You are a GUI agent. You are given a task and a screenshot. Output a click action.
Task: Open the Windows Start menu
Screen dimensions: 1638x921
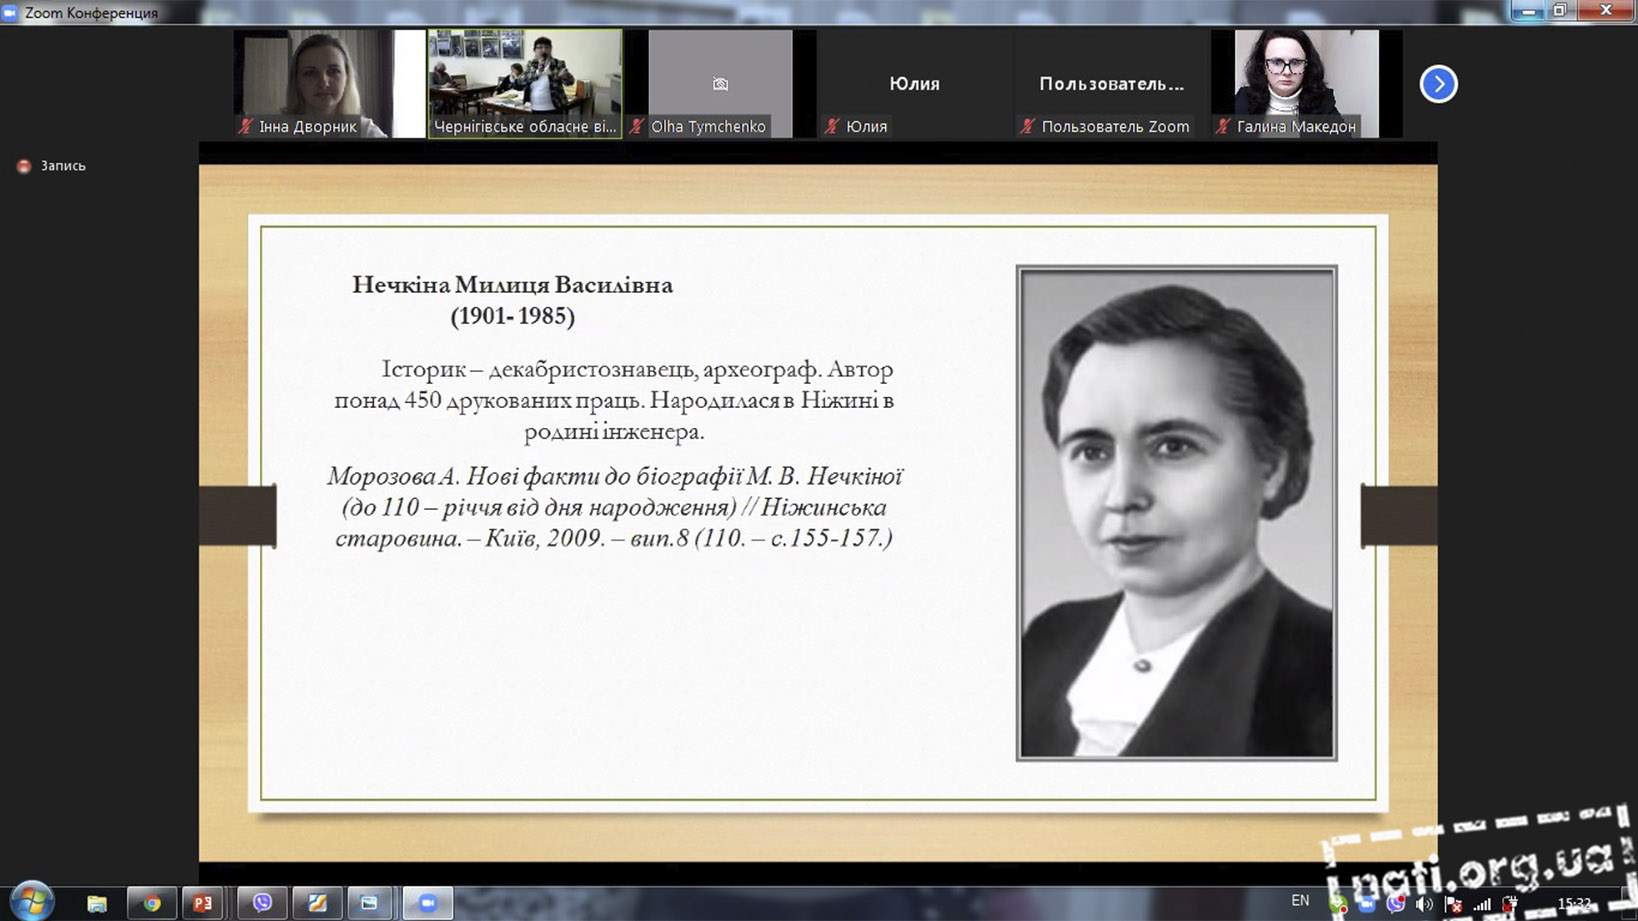coord(31,902)
